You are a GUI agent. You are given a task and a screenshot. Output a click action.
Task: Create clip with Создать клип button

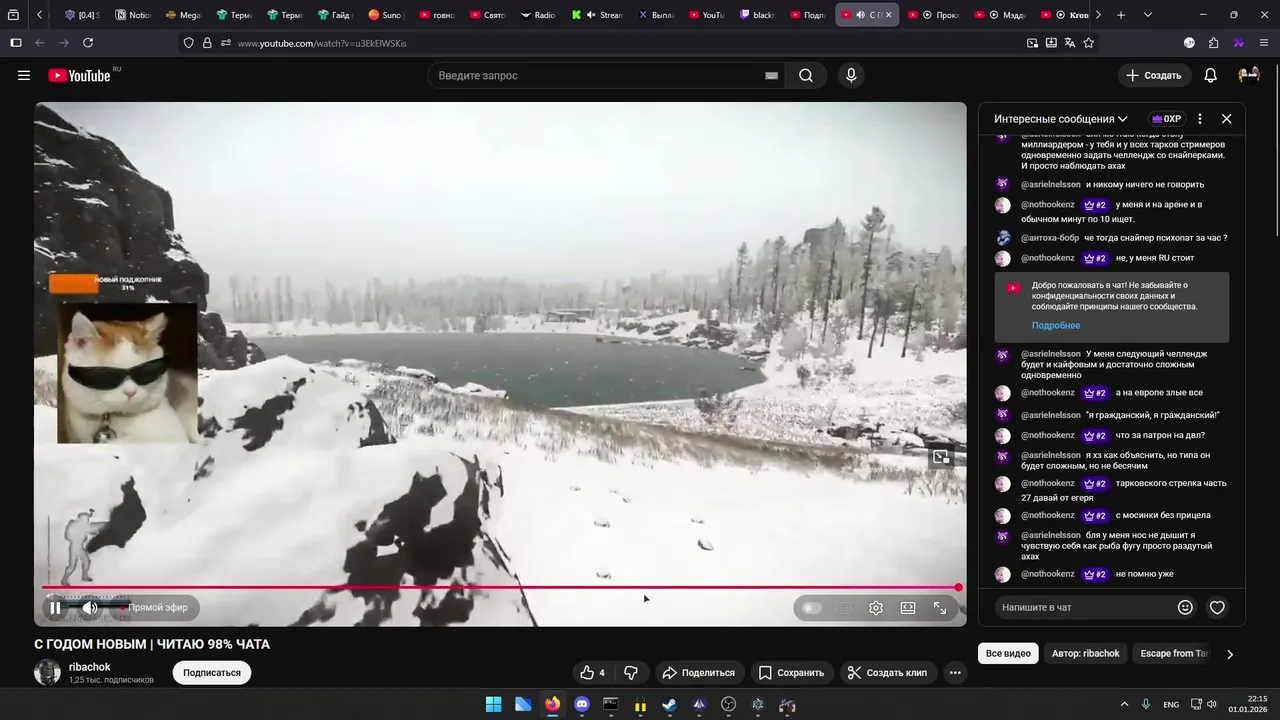[887, 673]
